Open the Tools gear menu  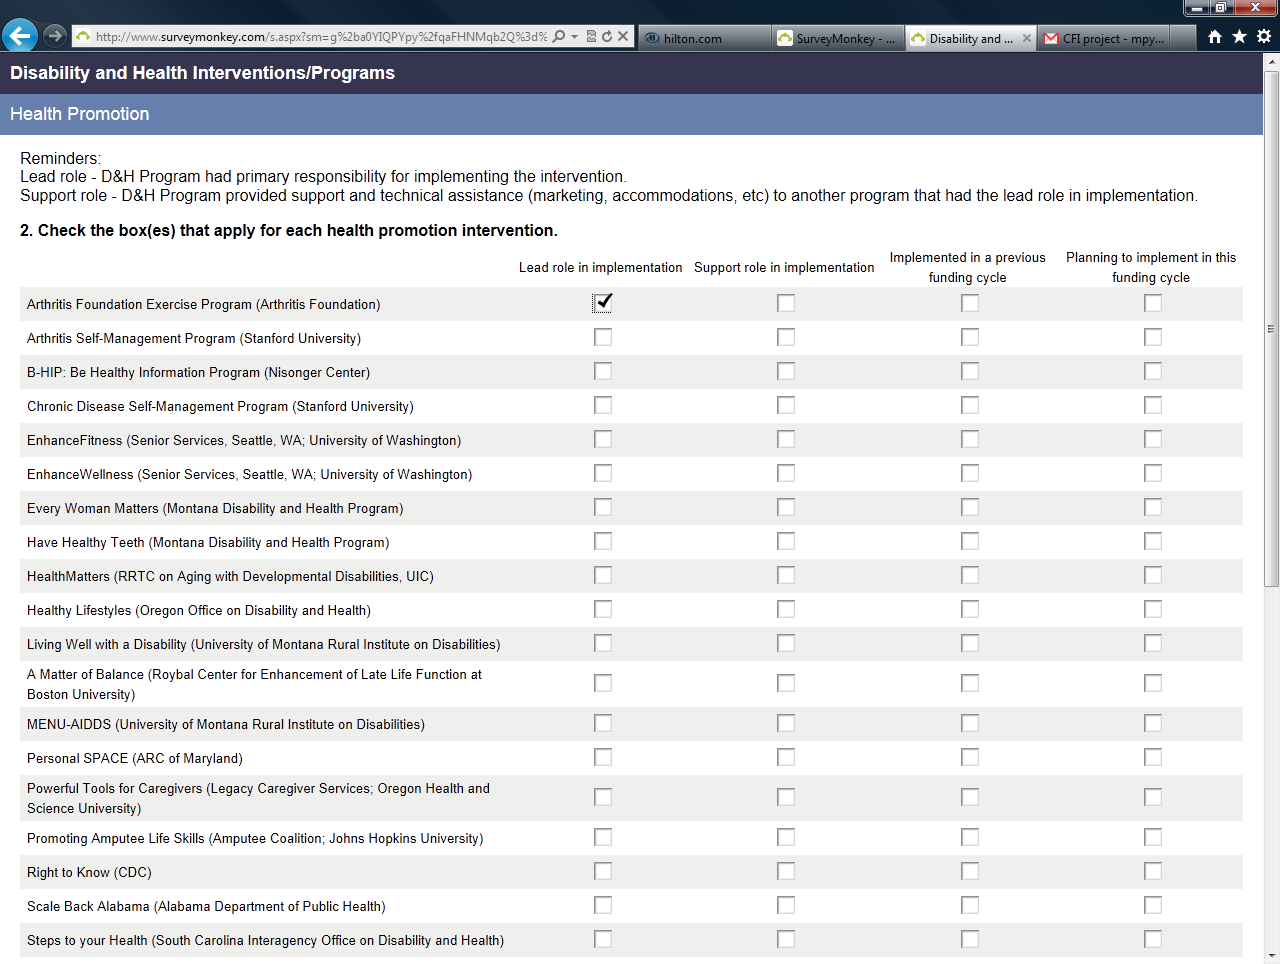point(1264,37)
